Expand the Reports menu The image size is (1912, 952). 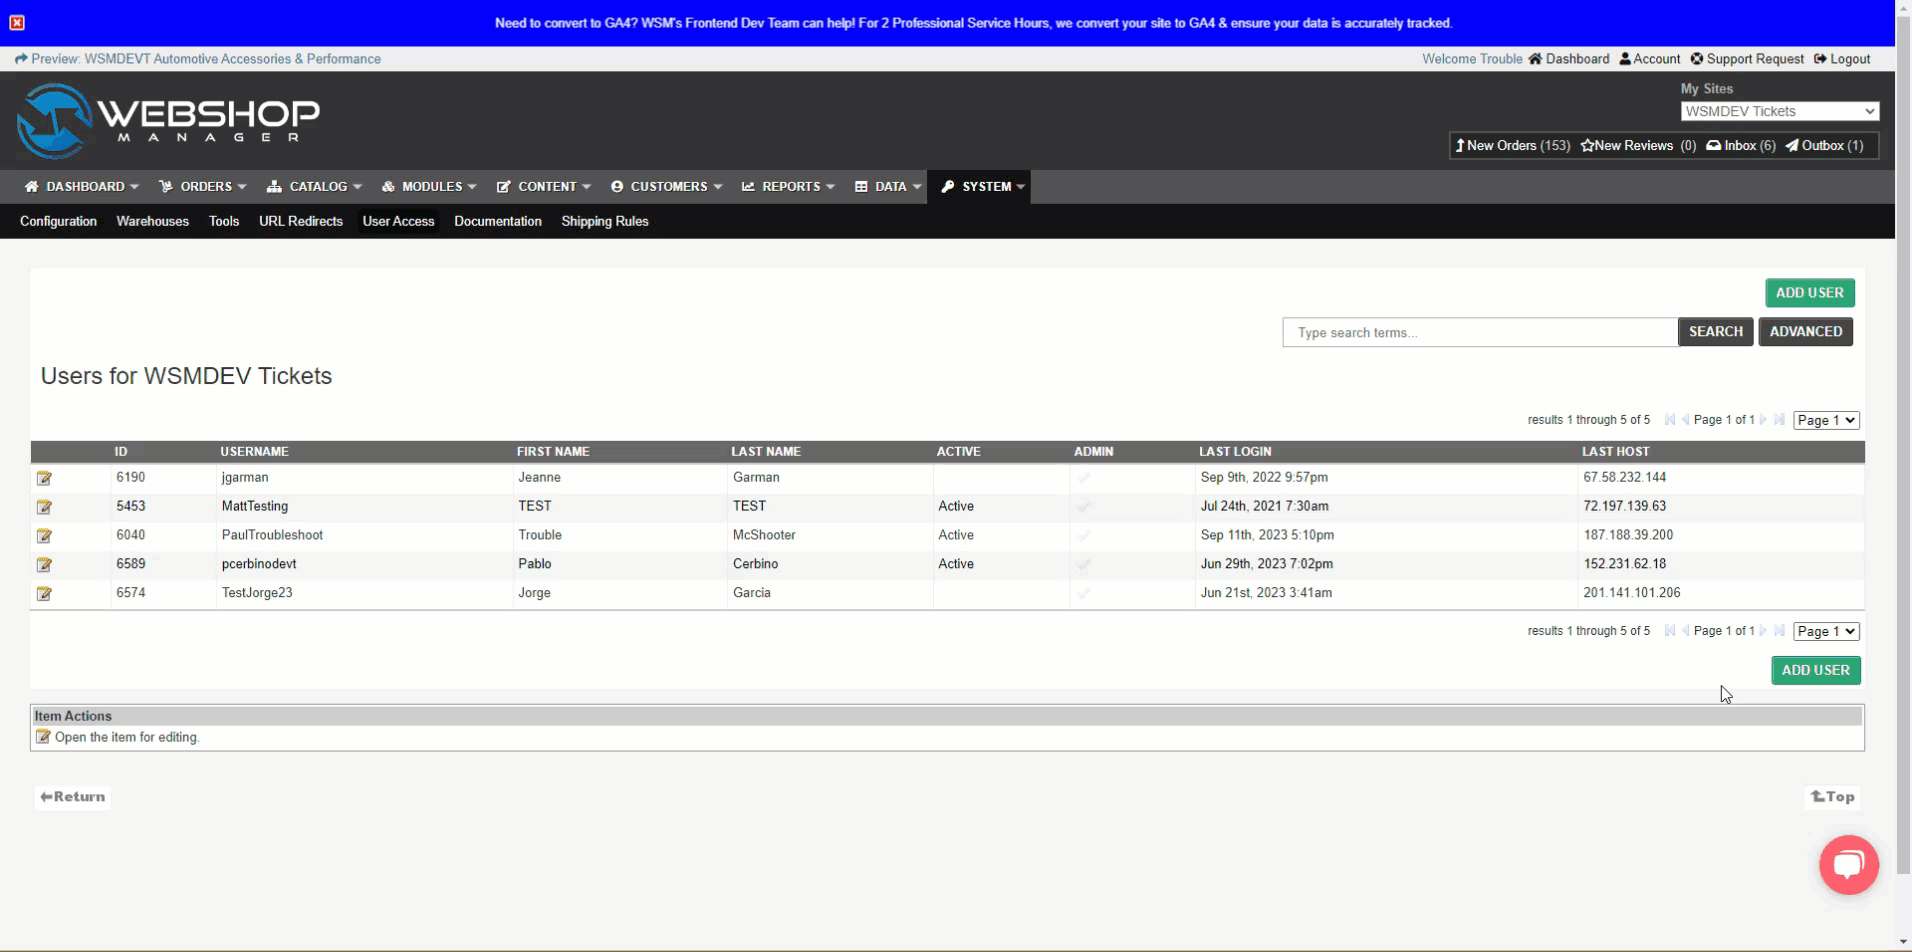[788, 187]
